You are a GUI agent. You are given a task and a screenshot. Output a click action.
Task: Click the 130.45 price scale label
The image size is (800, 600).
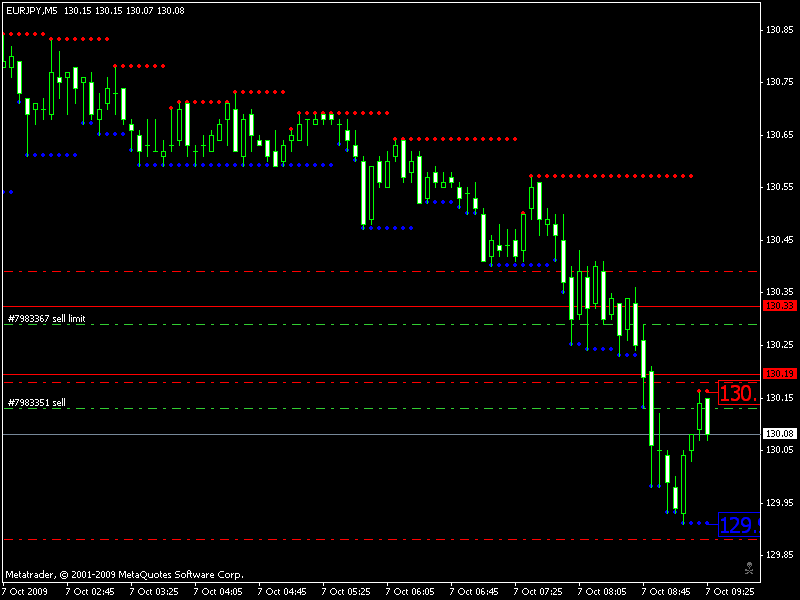click(780, 240)
